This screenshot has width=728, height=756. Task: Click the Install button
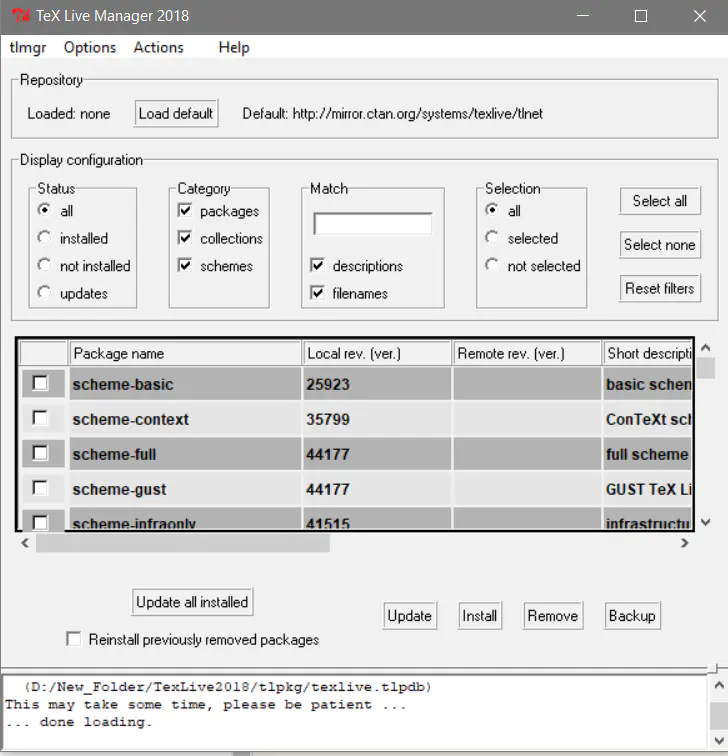tap(480, 616)
